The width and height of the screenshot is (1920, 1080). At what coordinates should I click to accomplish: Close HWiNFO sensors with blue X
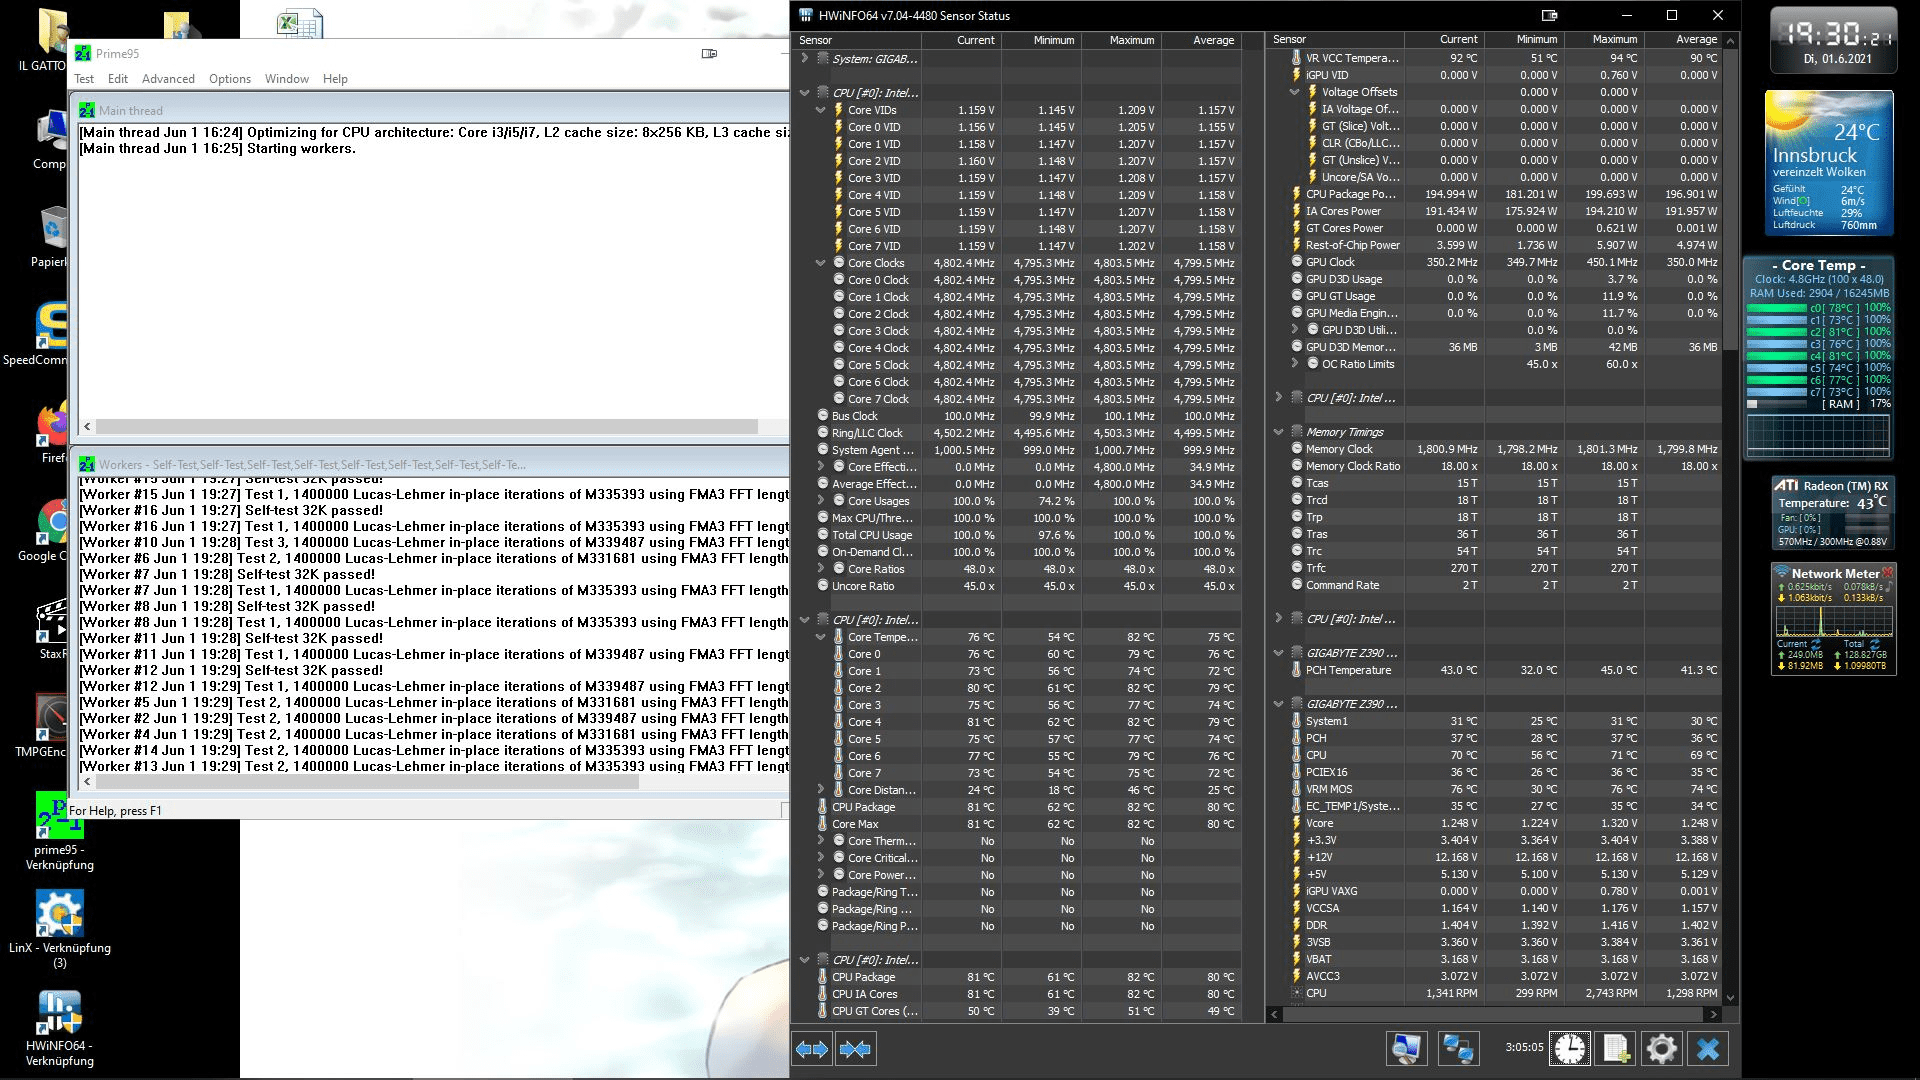coord(1708,1049)
